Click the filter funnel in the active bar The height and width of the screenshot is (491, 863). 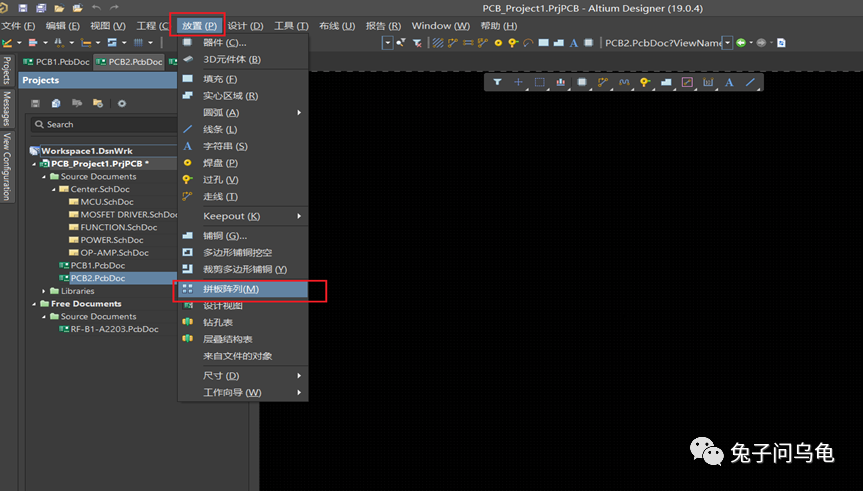497,82
